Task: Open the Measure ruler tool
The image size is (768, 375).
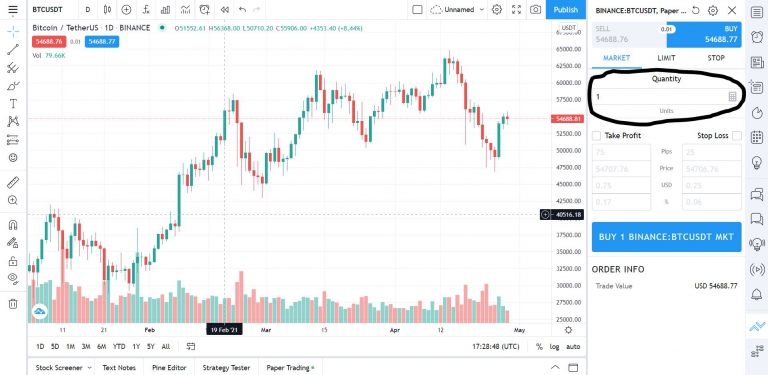Action: pos(13,182)
